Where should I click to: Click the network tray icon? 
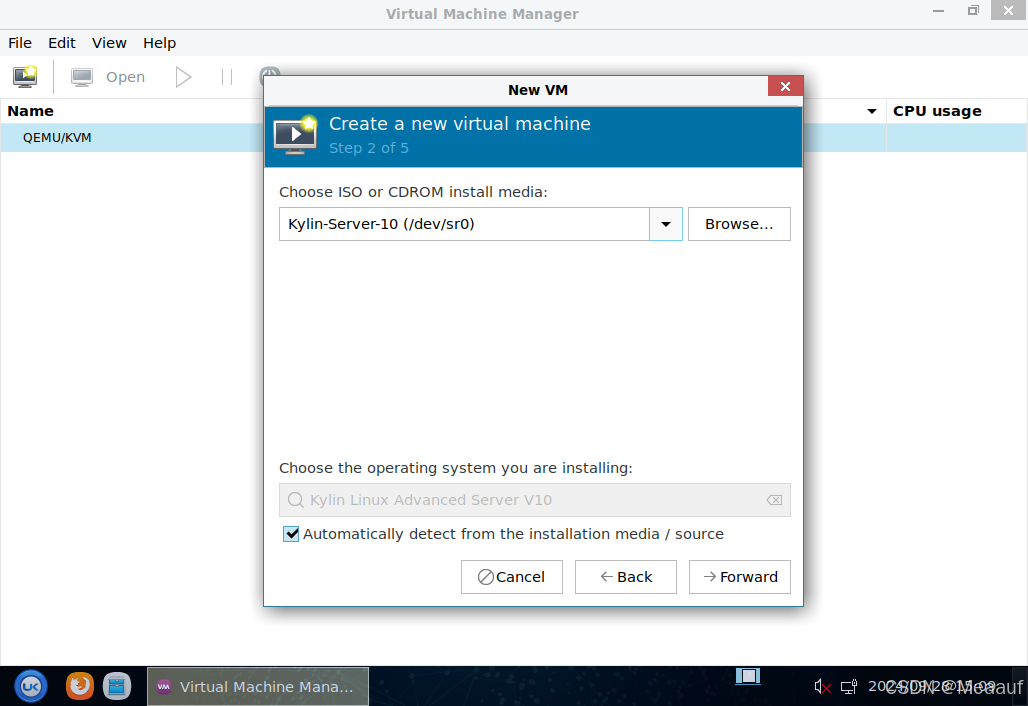[849, 686]
